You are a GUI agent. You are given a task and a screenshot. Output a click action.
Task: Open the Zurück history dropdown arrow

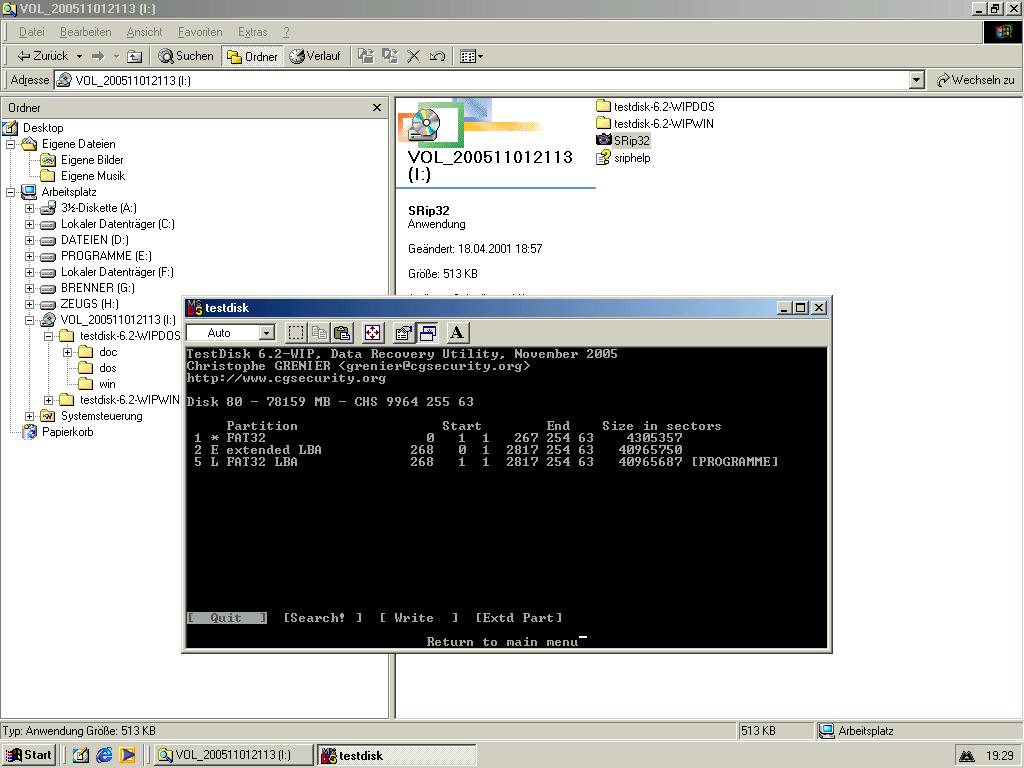[x=79, y=57]
